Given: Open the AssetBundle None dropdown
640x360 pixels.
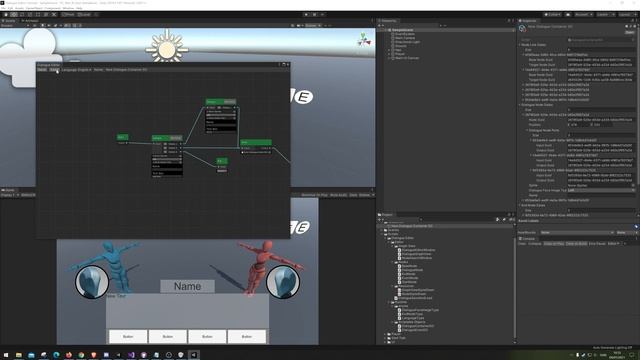Looking at the screenshot, I should 577,232.
